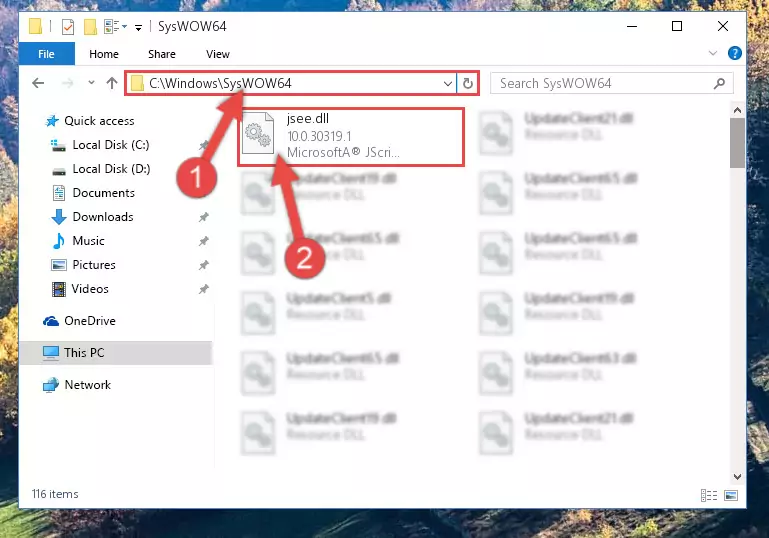This screenshot has width=769, height=538.
Task: Open the File menu
Action: click(47, 54)
